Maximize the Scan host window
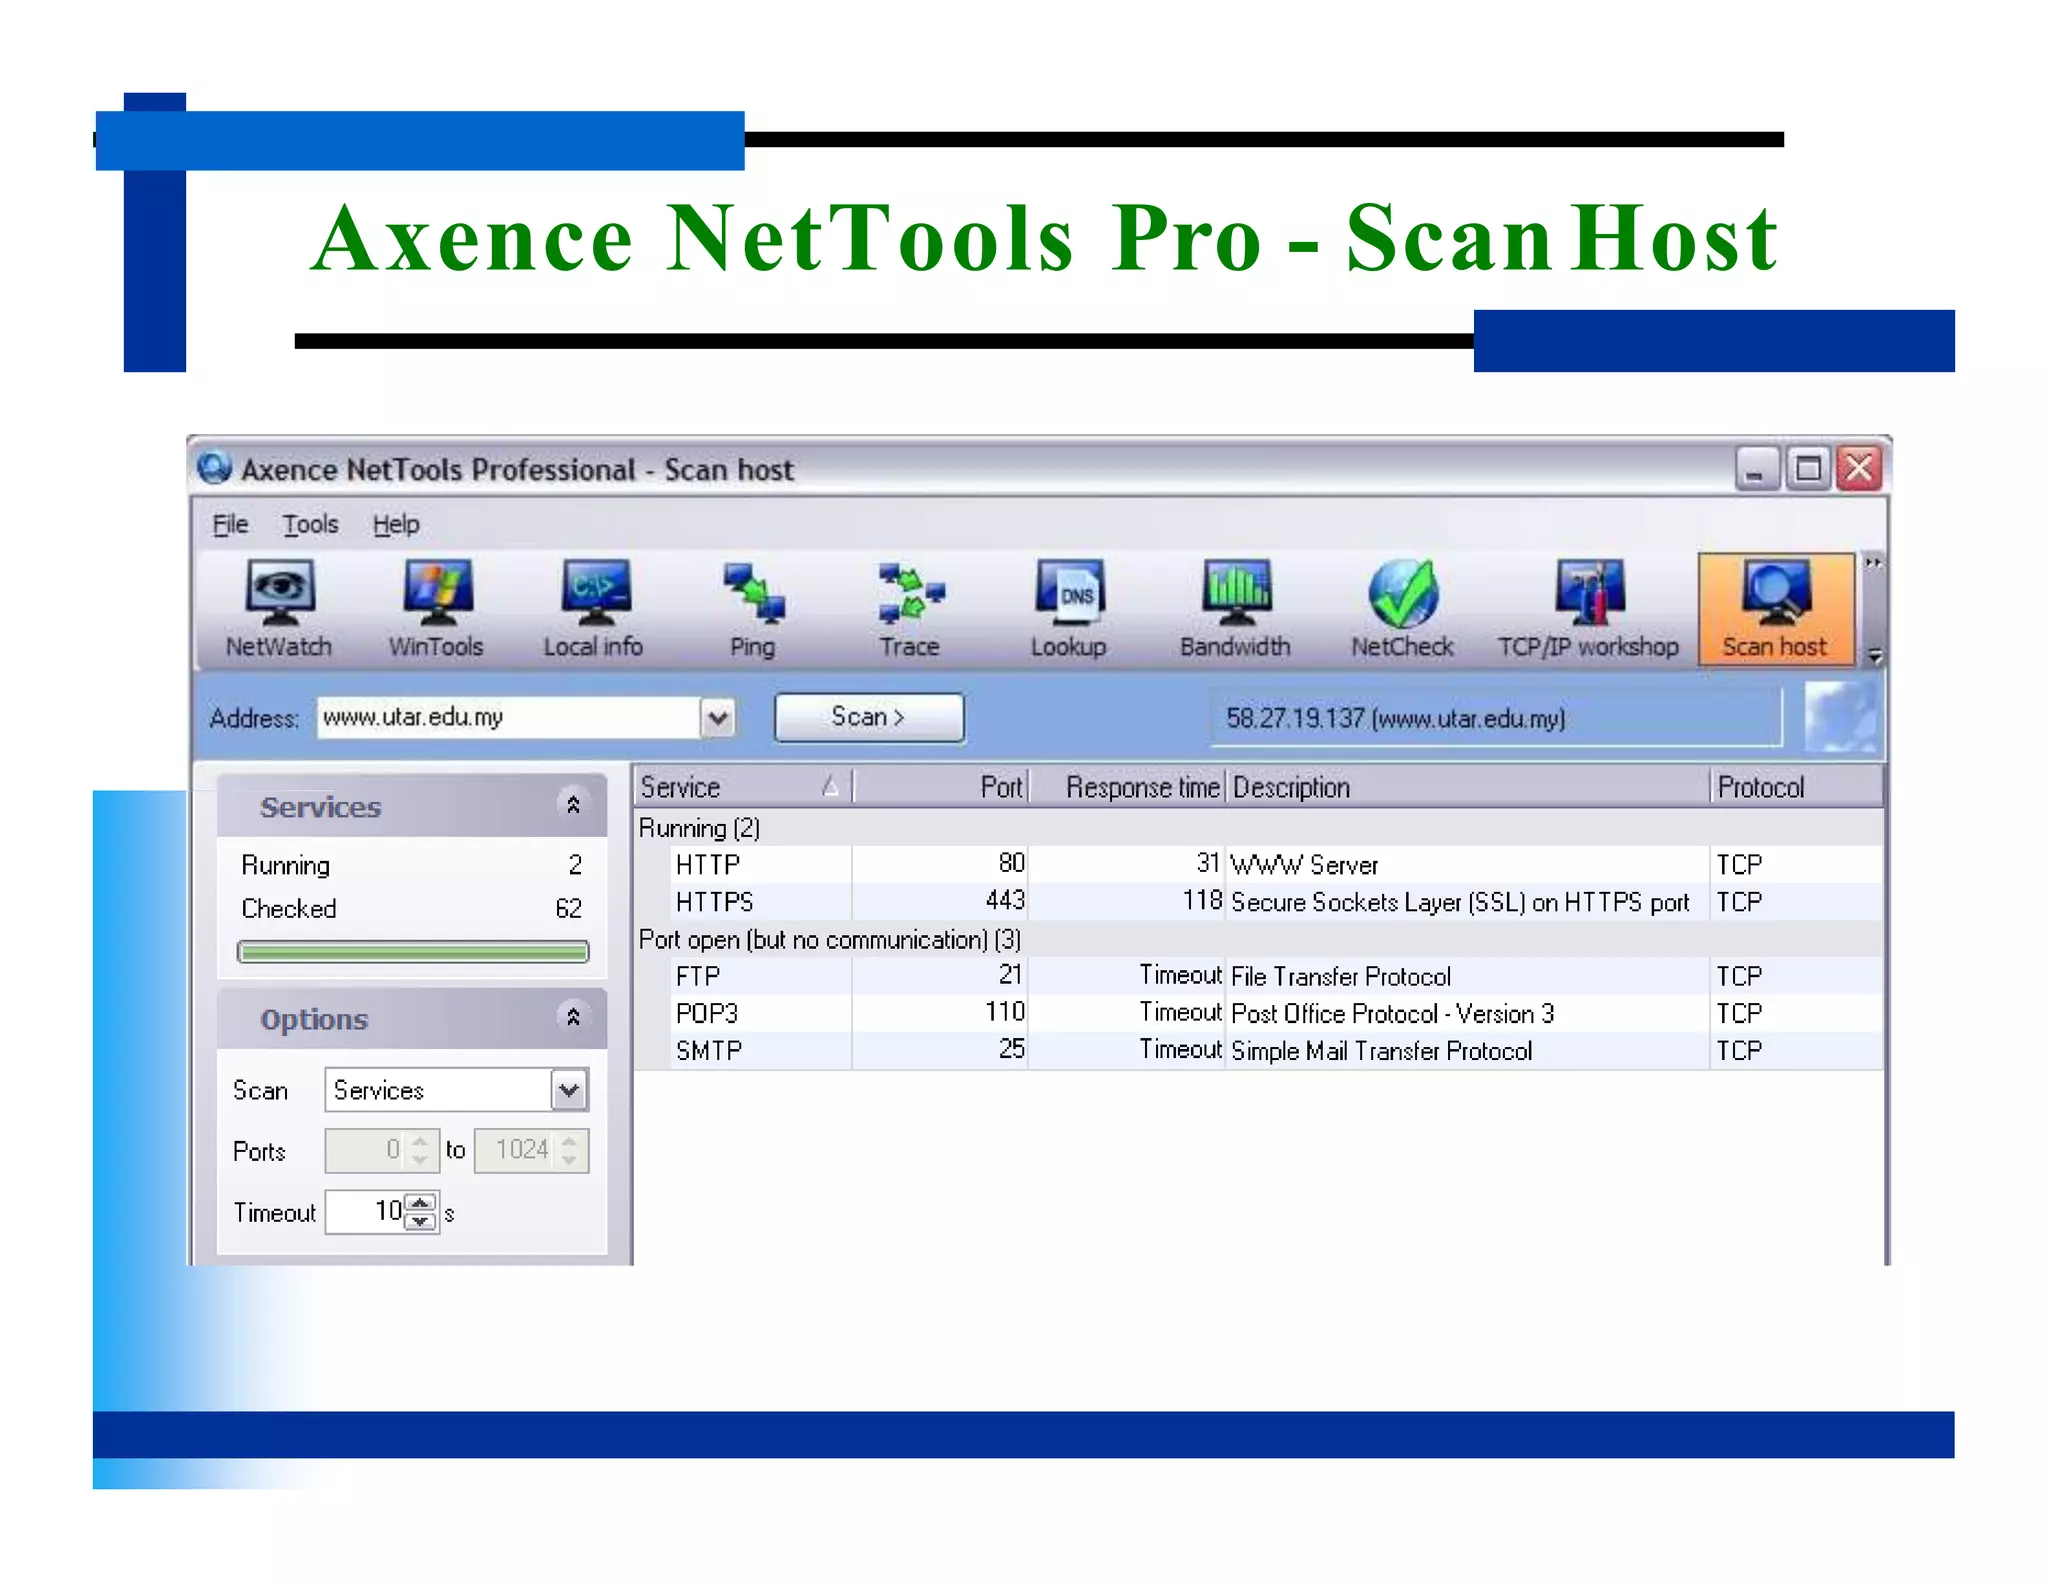The image size is (2048, 1582). (1807, 469)
